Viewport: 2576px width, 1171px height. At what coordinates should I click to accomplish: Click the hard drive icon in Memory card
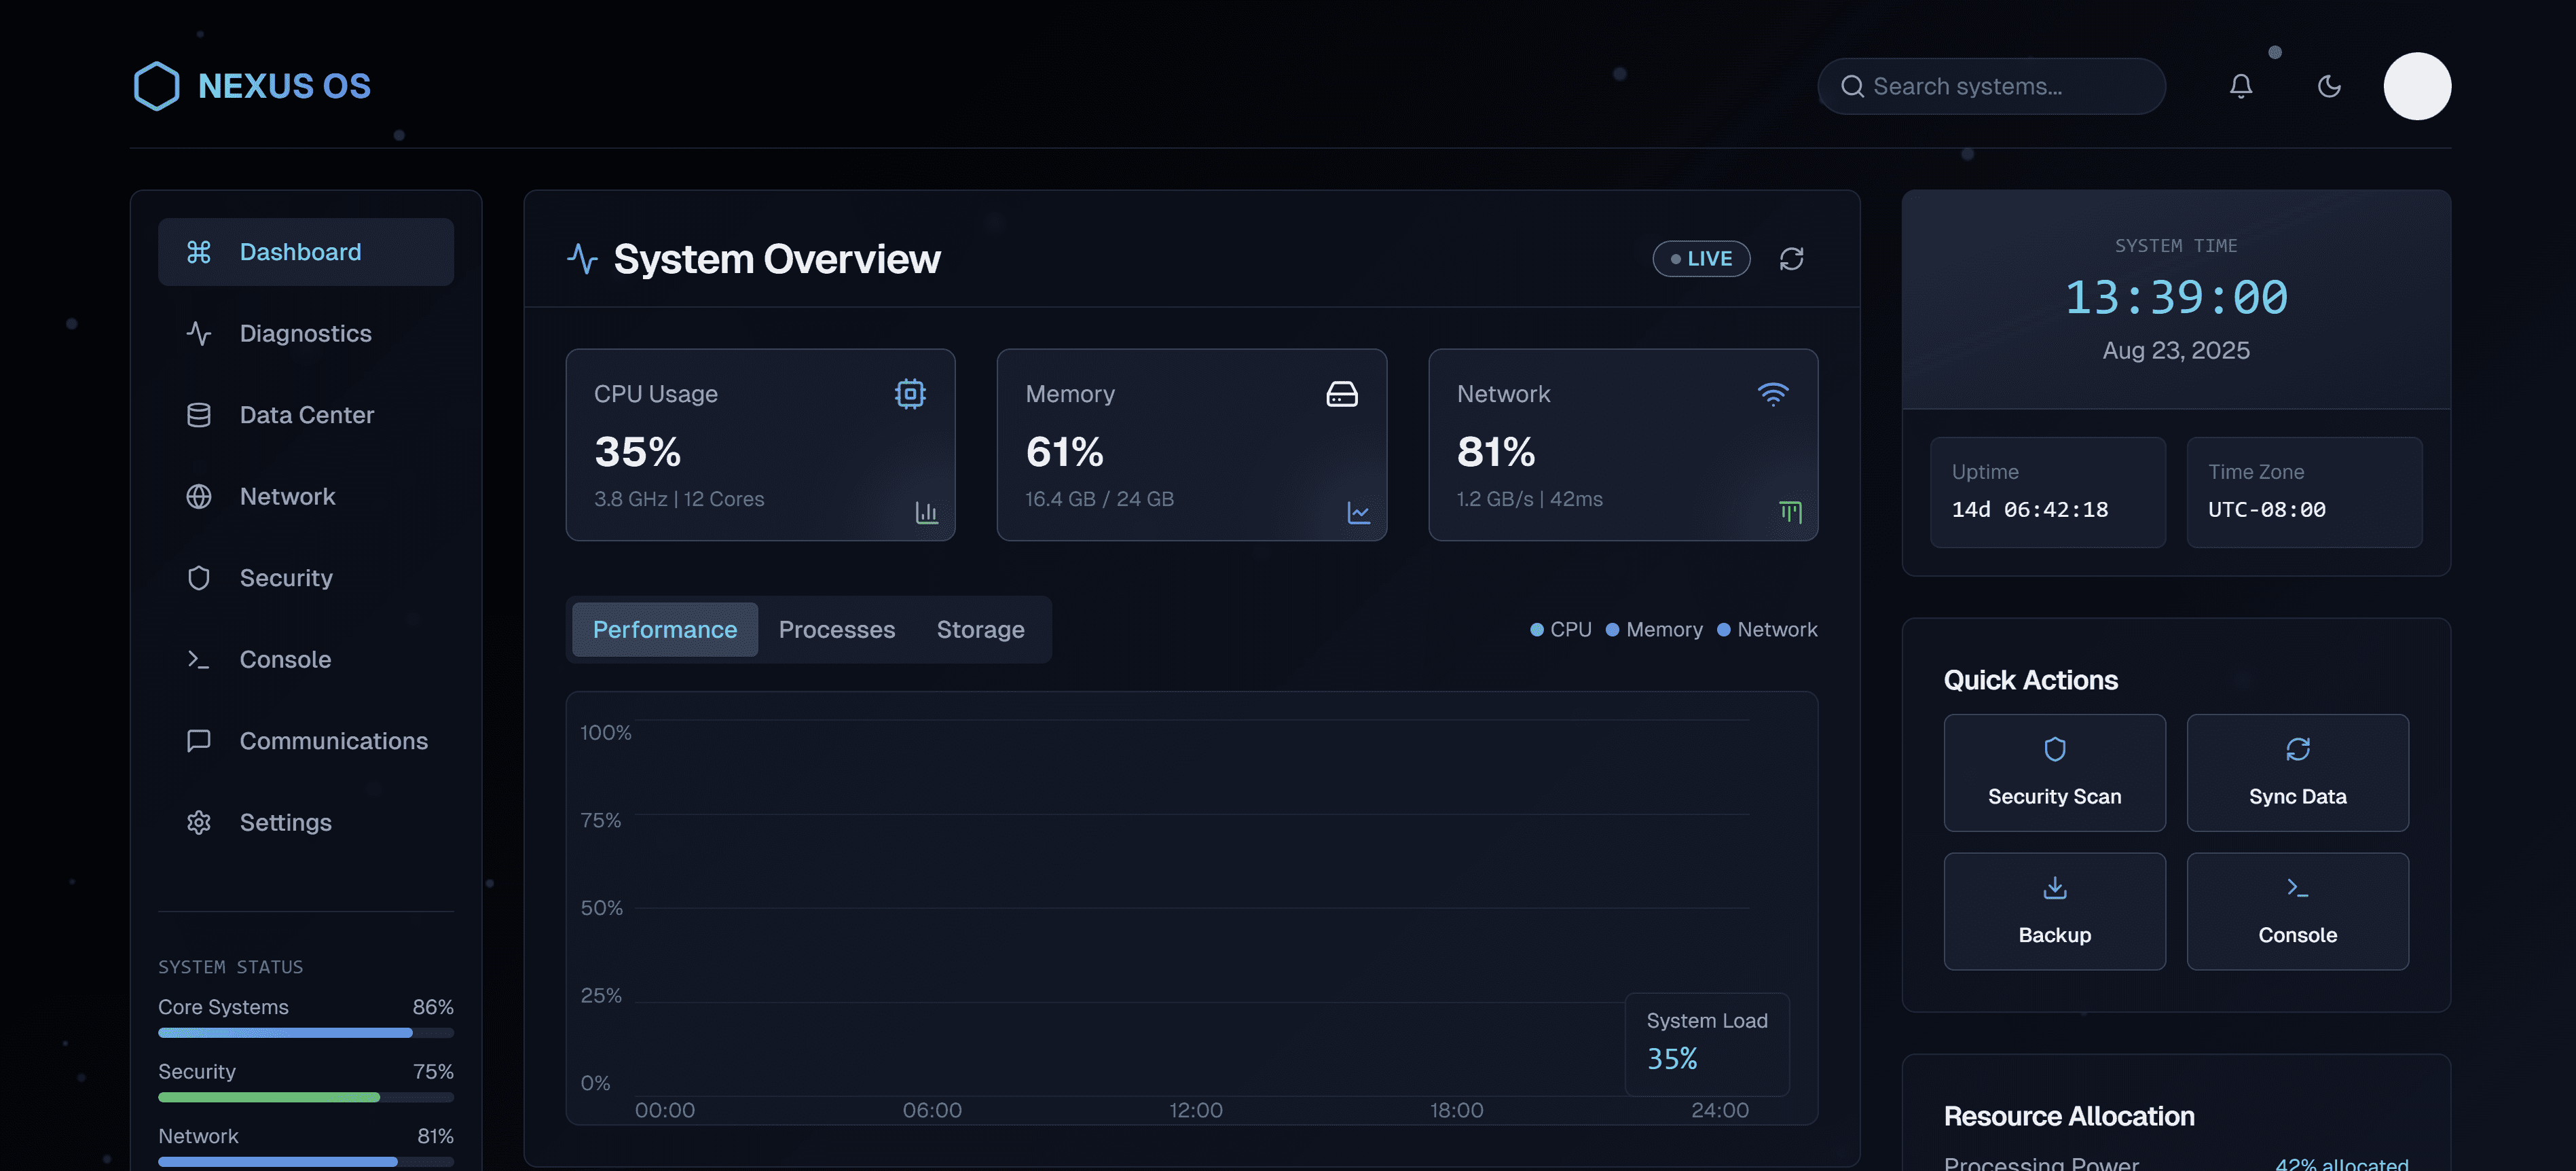click(1341, 393)
